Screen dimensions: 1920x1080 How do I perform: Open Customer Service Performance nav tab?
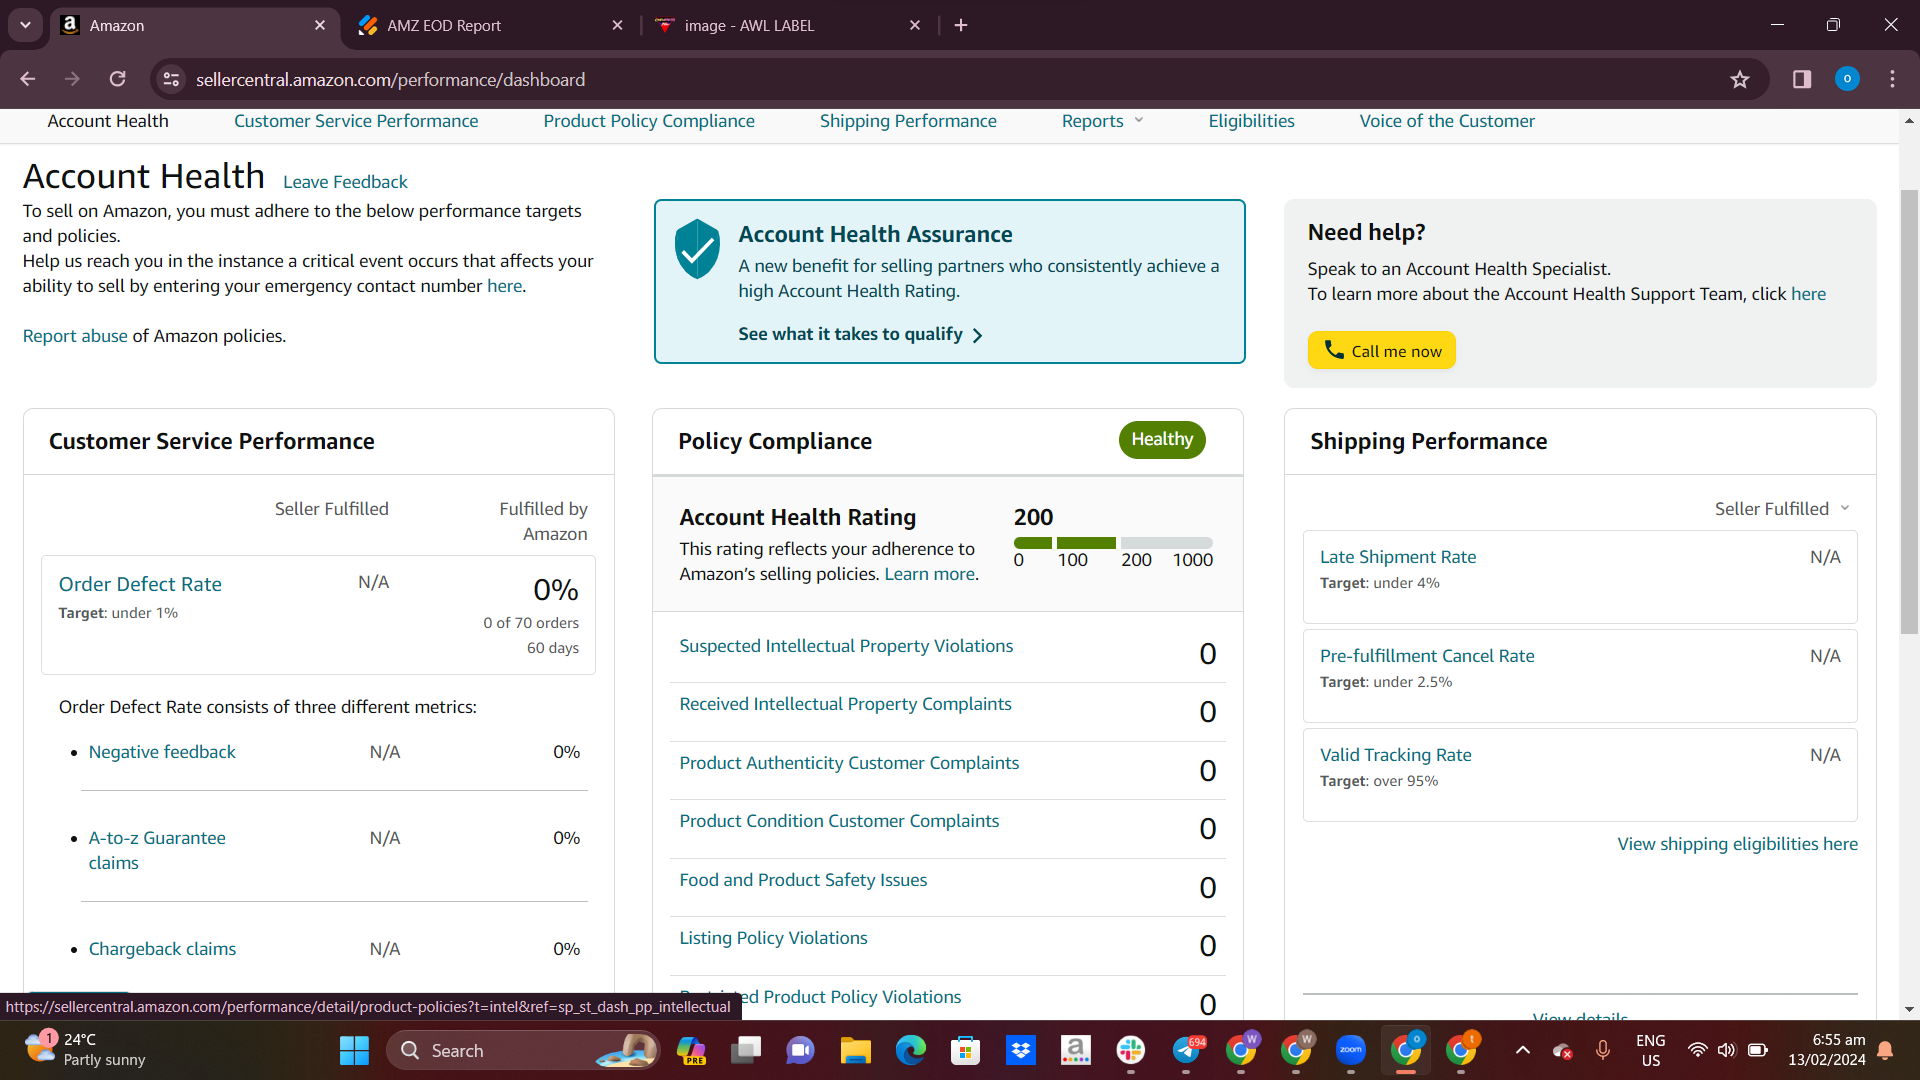pos(356,121)
